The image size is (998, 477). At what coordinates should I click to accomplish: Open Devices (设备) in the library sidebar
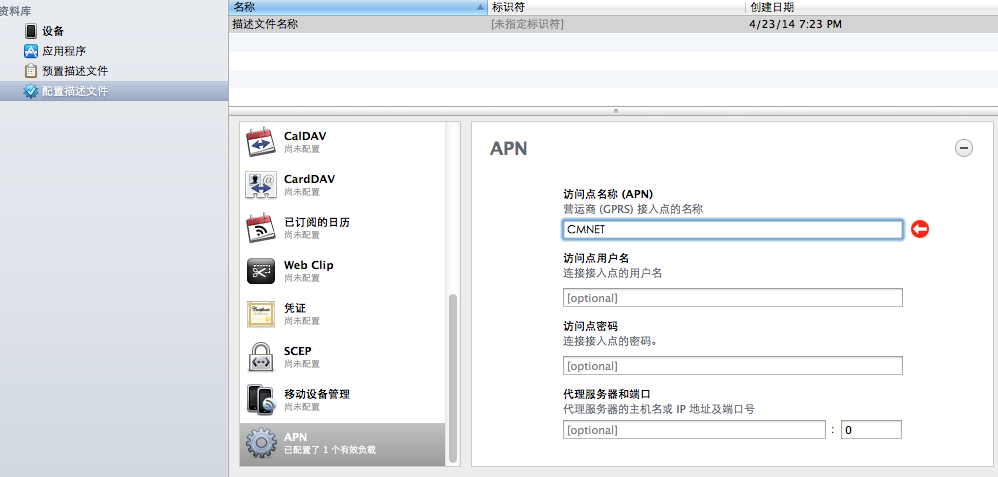point(54,31)
